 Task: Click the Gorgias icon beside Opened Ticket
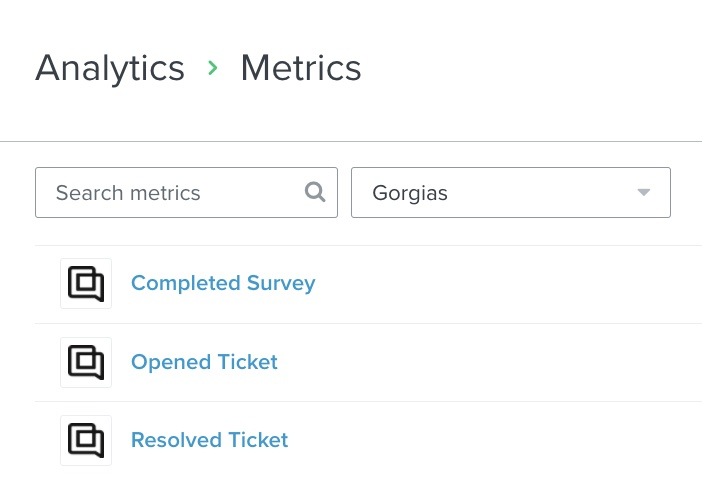pos(86,362)
